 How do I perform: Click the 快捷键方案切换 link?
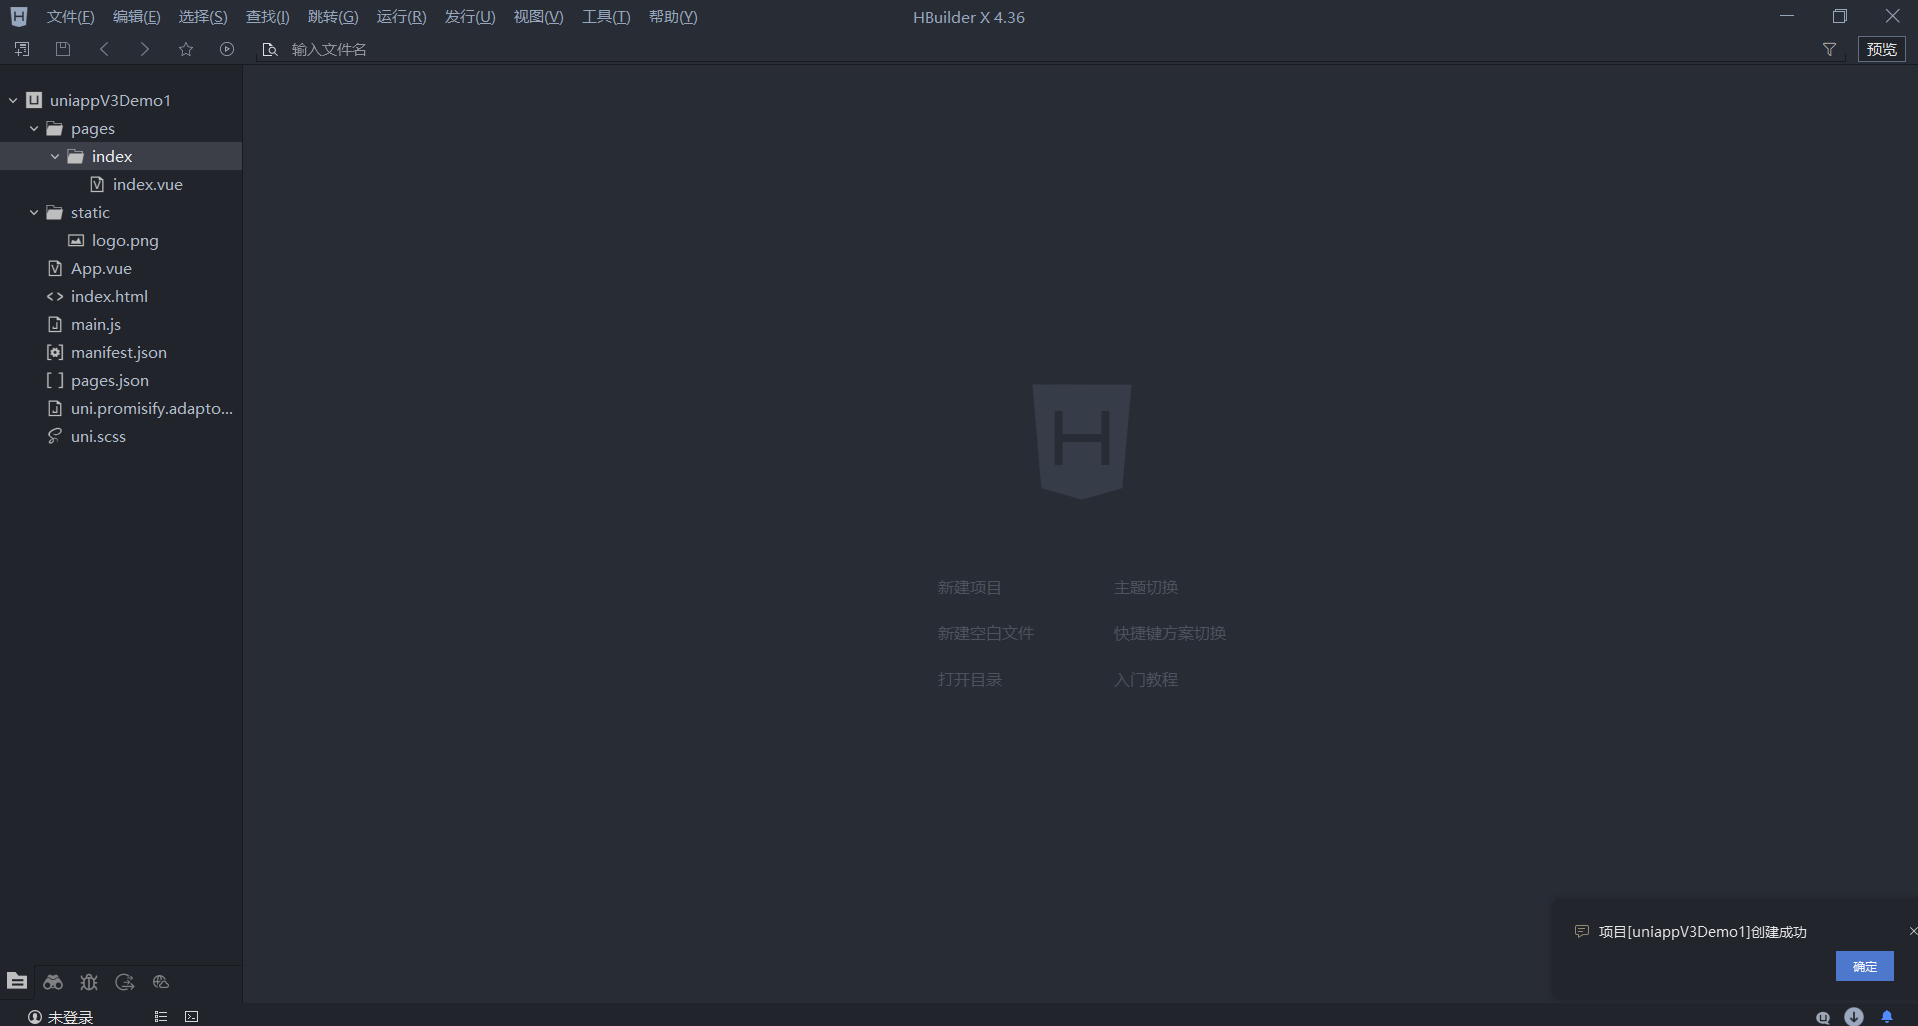[1170, 633]
